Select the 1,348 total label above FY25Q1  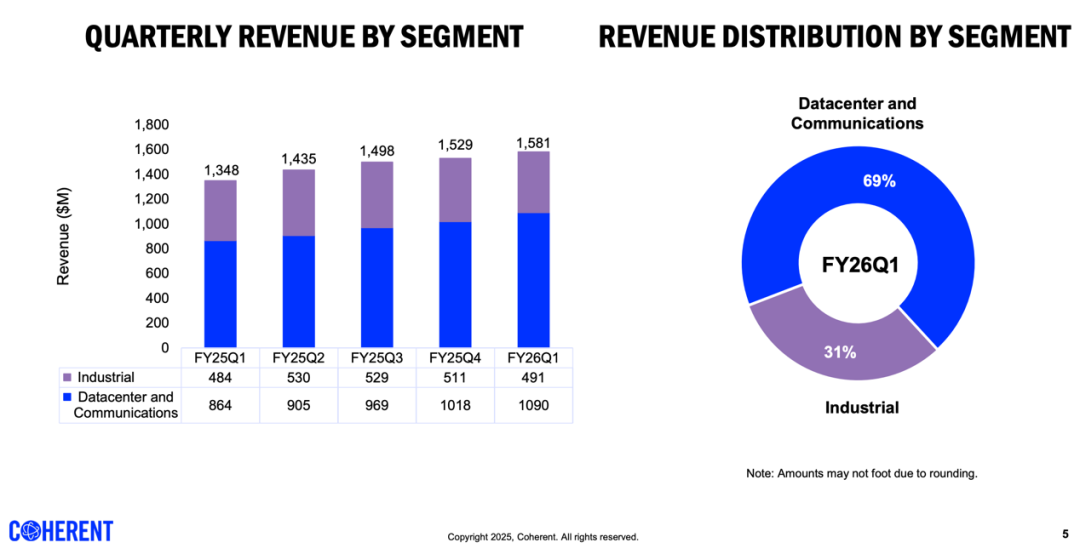tap(220, 170)
